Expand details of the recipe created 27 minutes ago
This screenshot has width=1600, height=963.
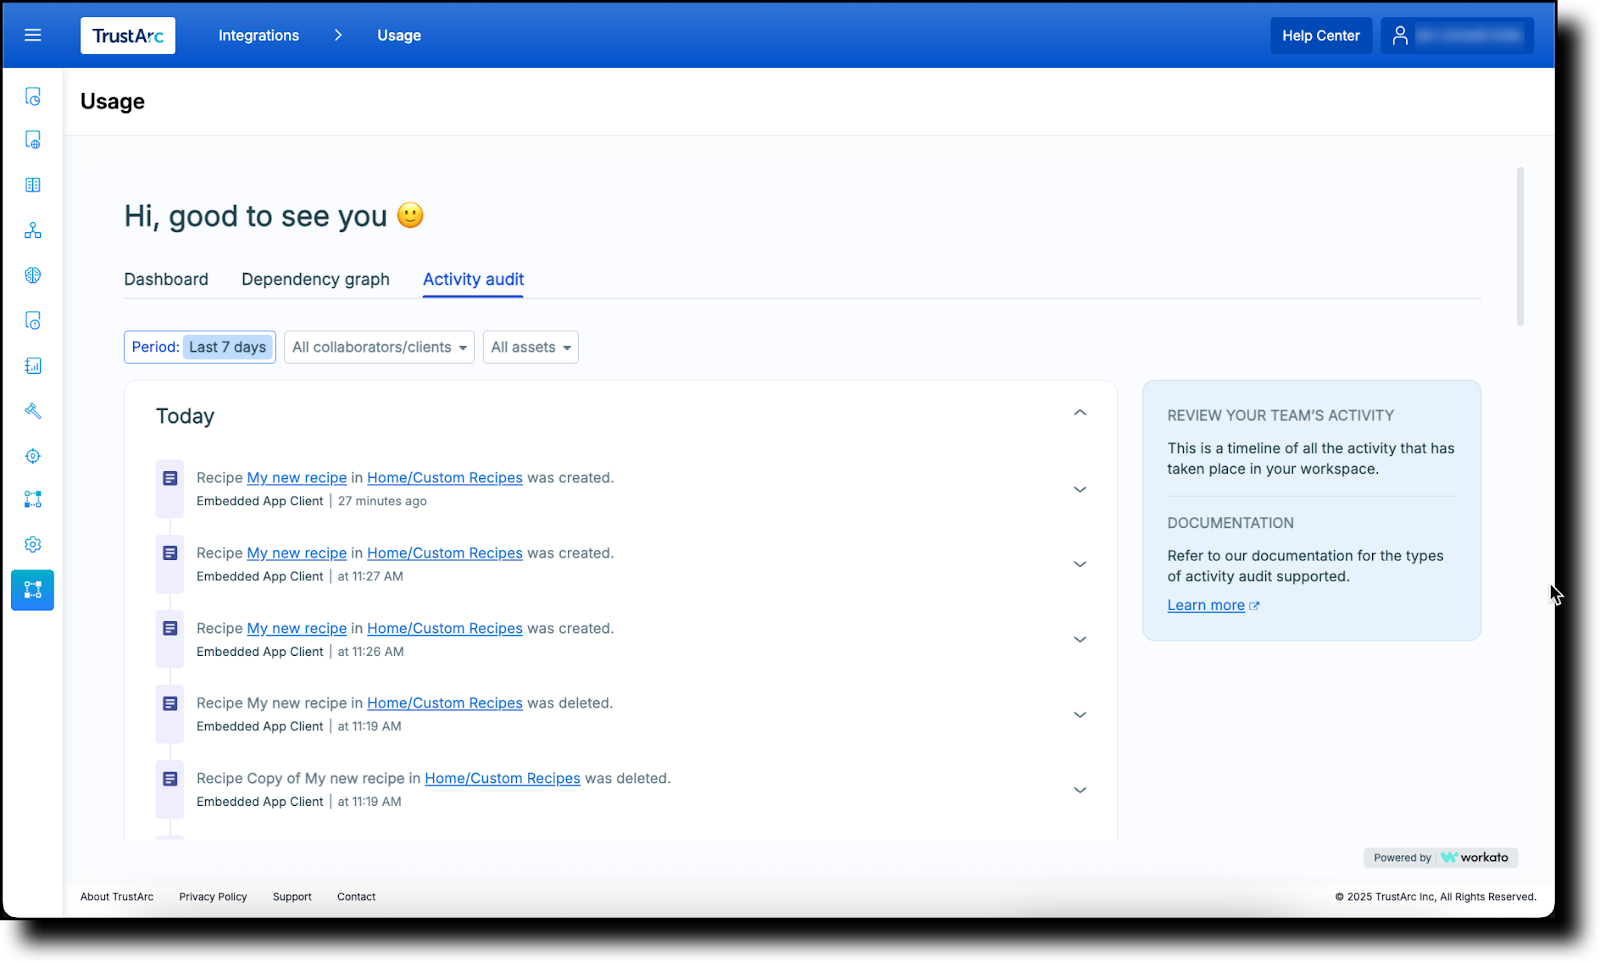[x=1079, y=489]
